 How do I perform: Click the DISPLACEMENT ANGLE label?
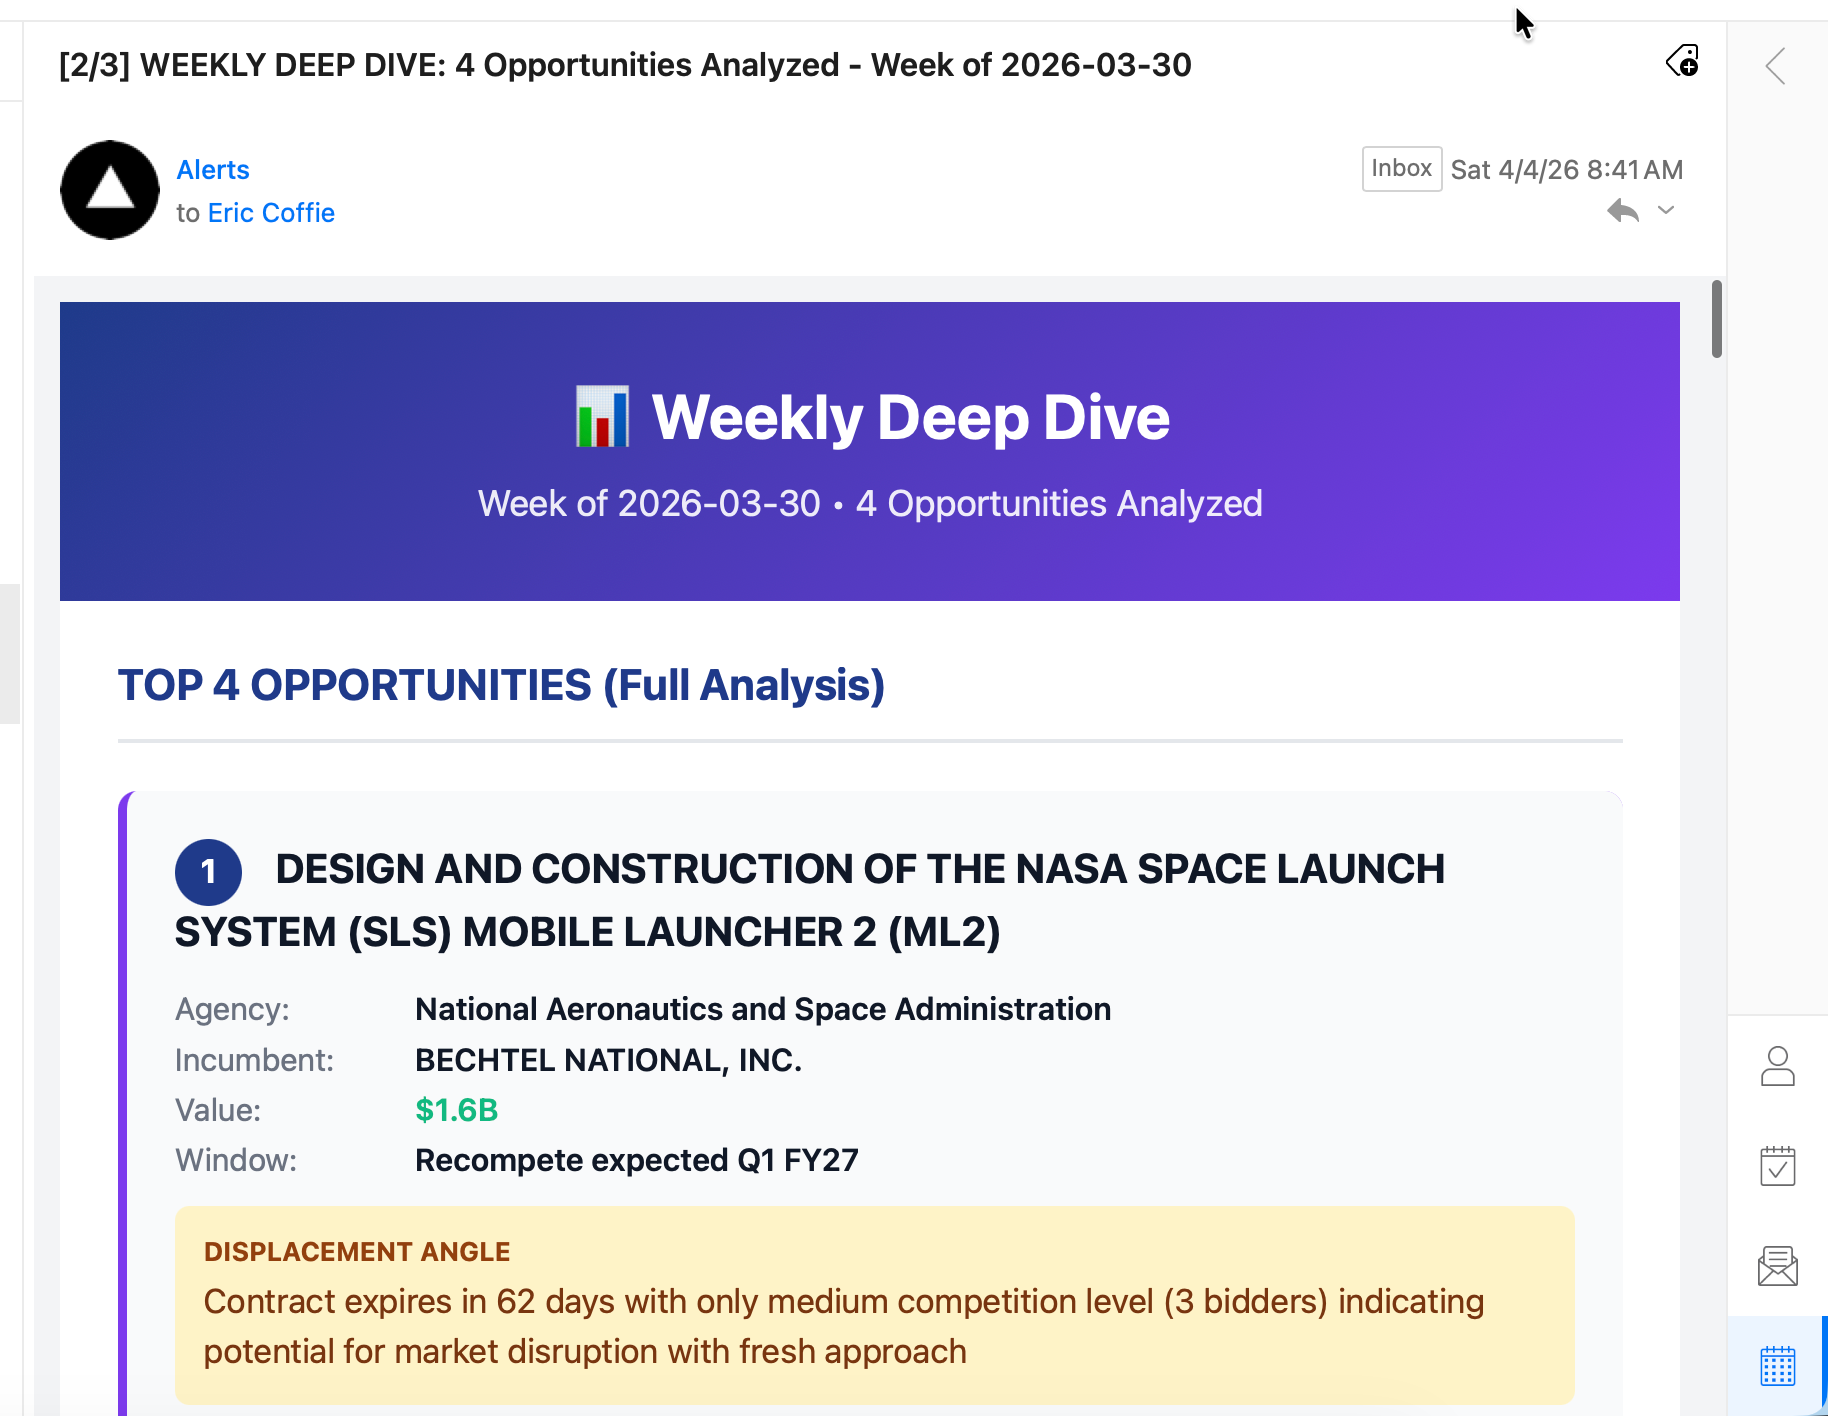coord(357,1252)
